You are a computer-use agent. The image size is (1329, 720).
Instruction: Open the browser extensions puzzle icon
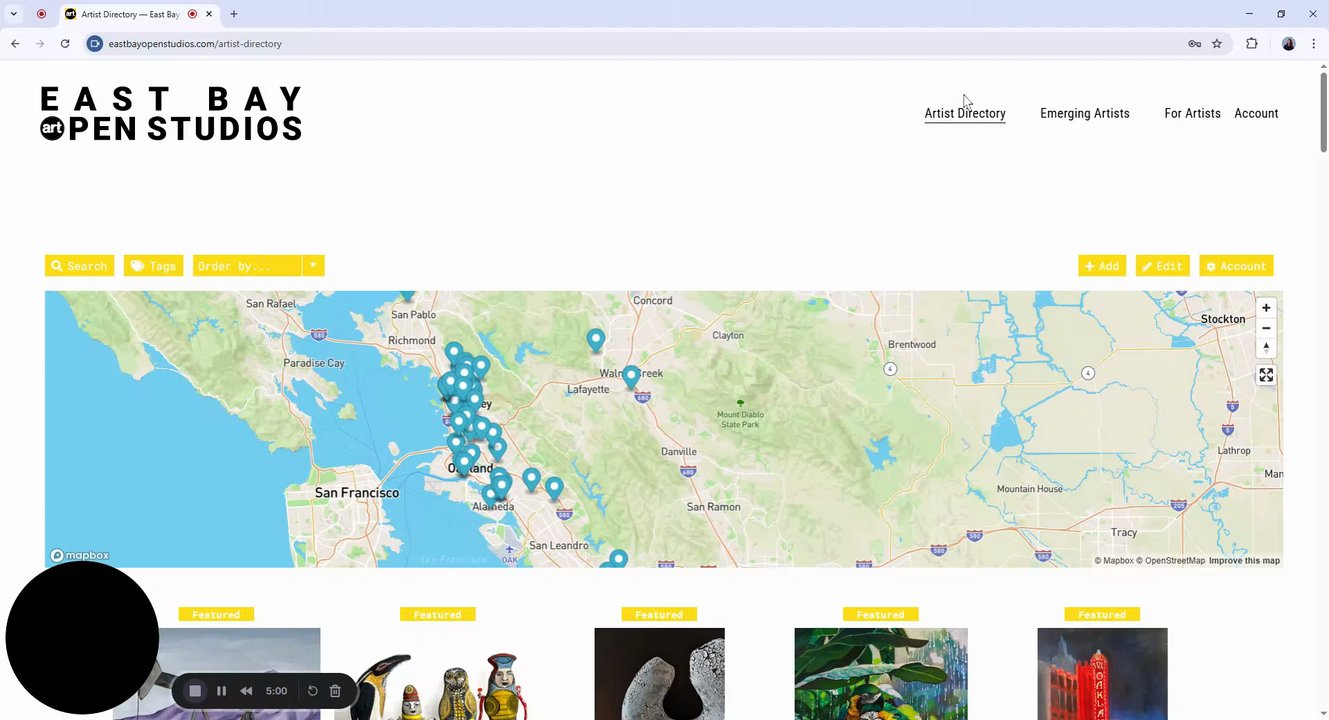coord(1251,44)
